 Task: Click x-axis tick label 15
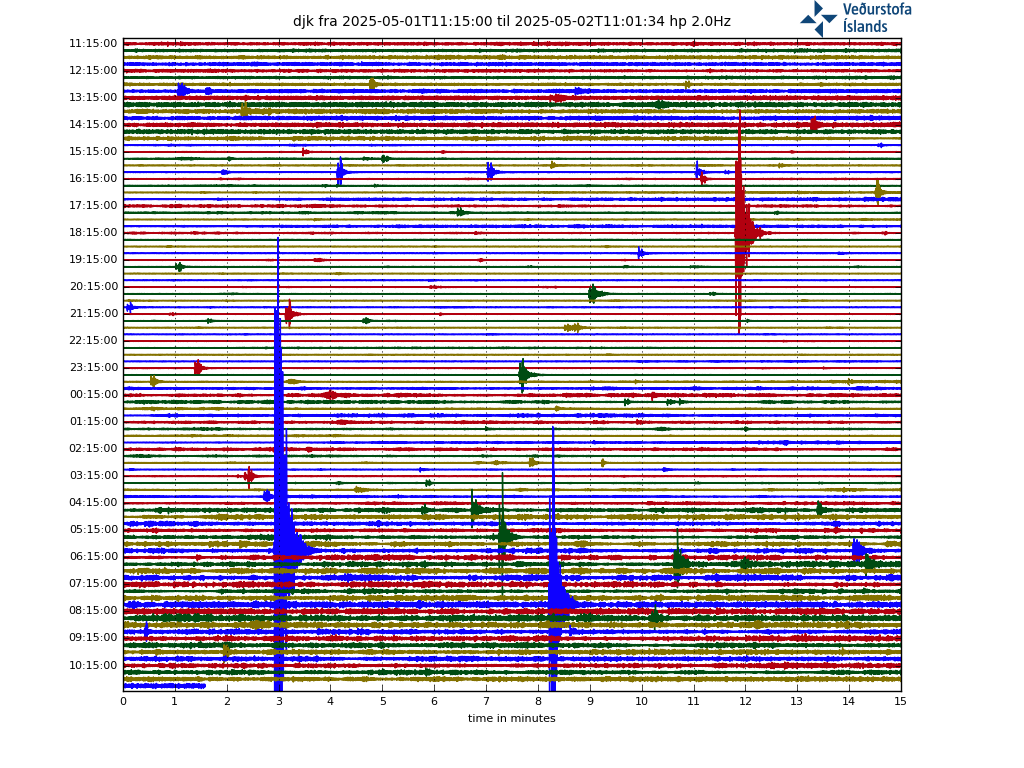(x=901, y=701)
